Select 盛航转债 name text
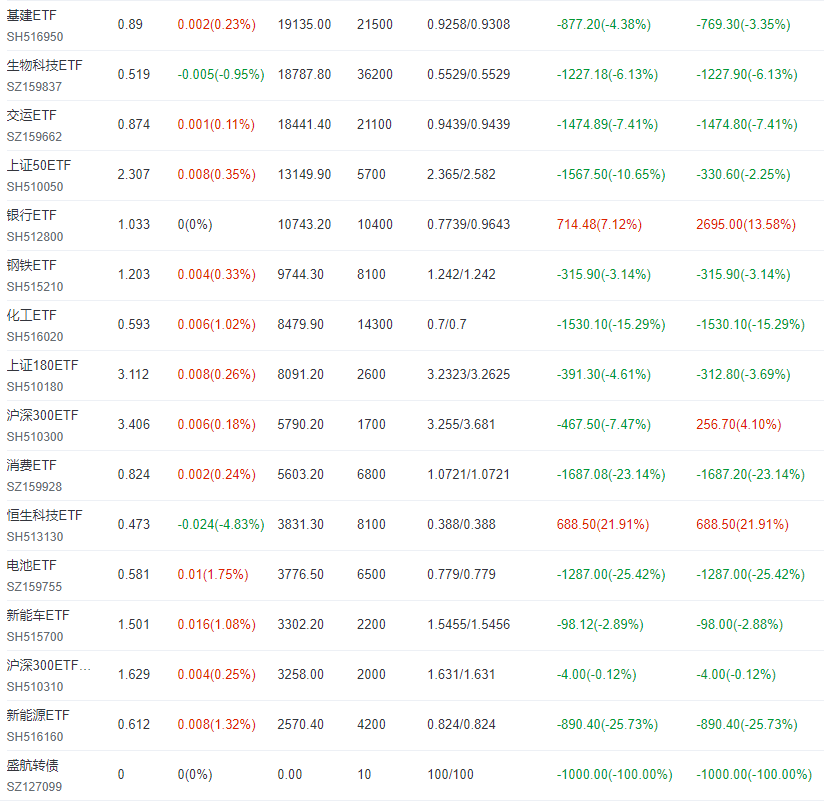This screenshot has height=803, width=824. pos(33,765)
